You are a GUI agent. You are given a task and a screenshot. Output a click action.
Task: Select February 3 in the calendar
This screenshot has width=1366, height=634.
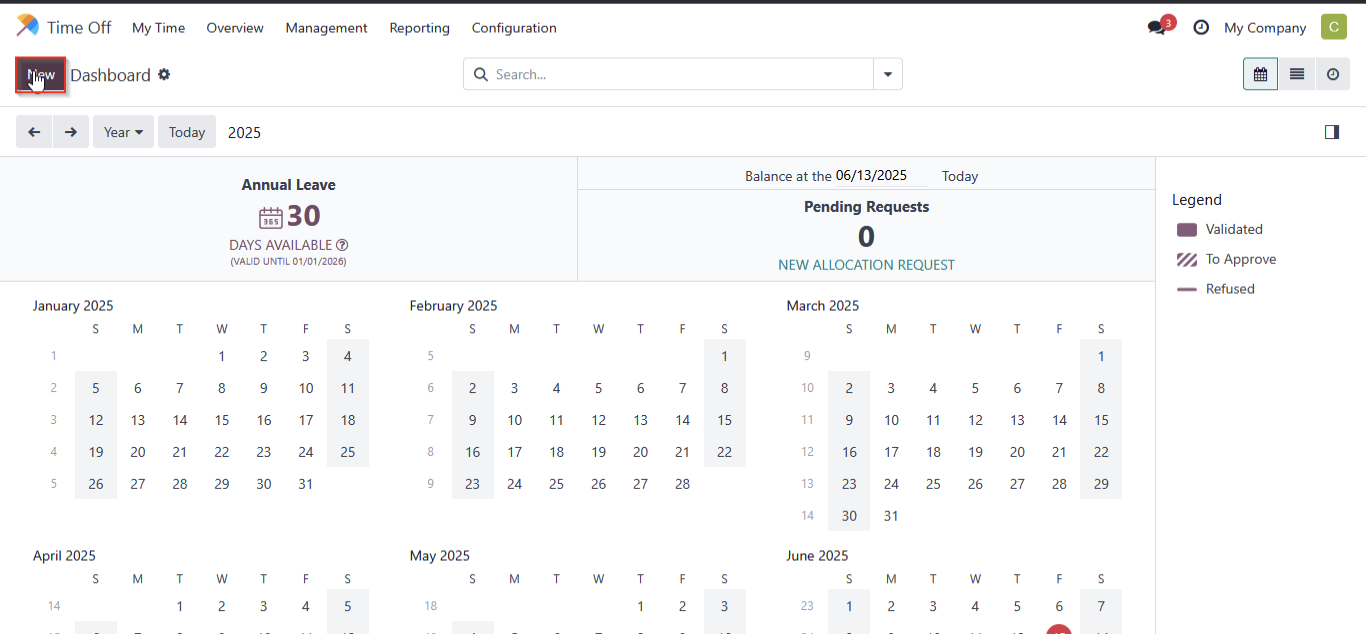[x=515, y=388]
